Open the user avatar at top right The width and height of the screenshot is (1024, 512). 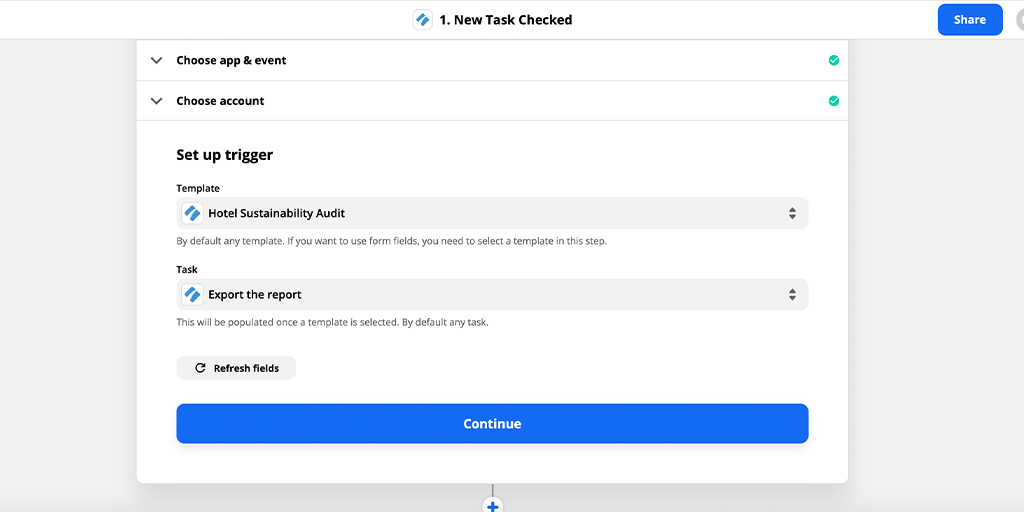point(1017,20)
